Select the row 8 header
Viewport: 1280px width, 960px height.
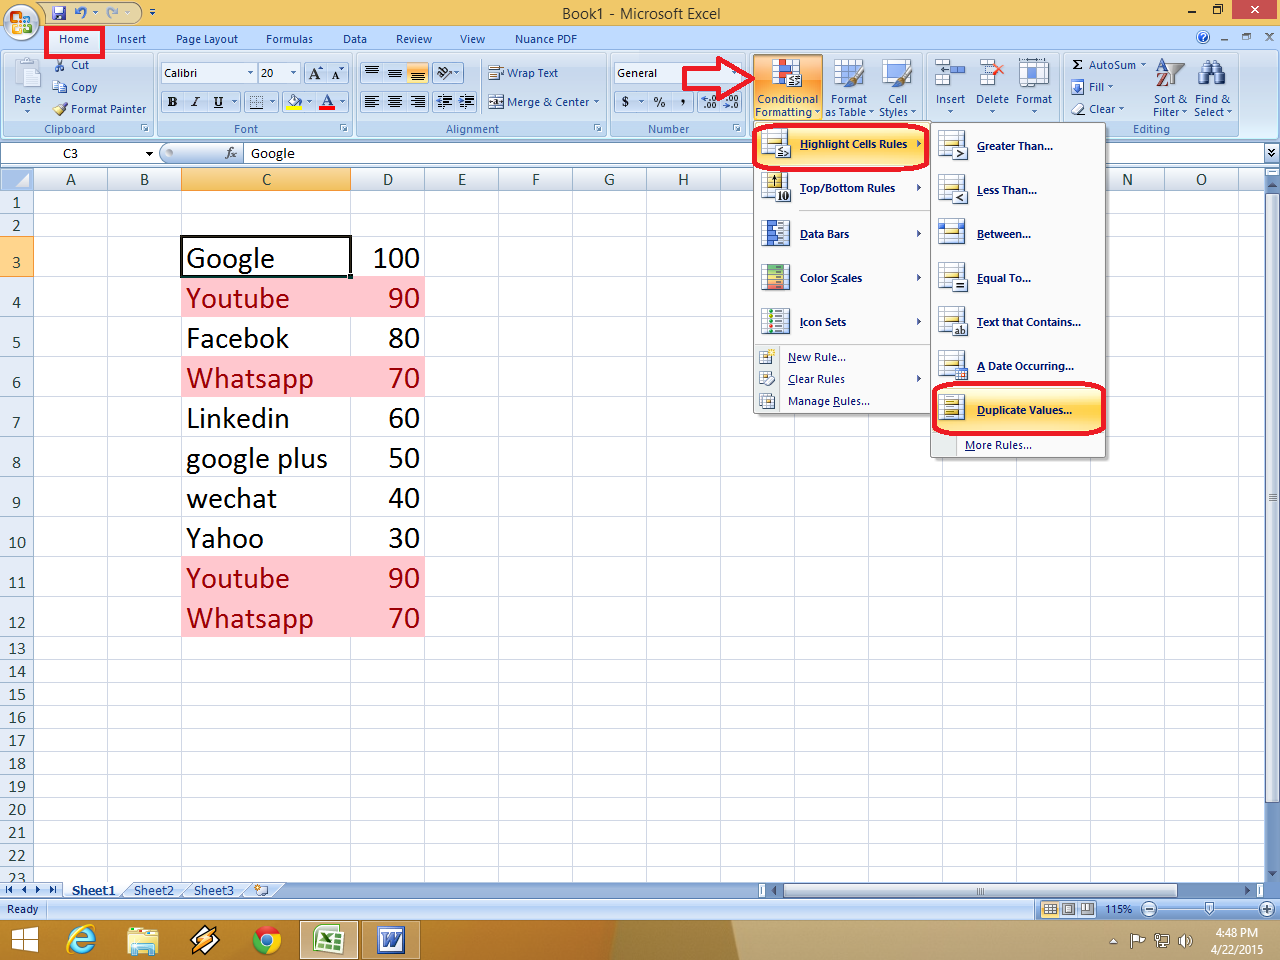coord(17,458)
